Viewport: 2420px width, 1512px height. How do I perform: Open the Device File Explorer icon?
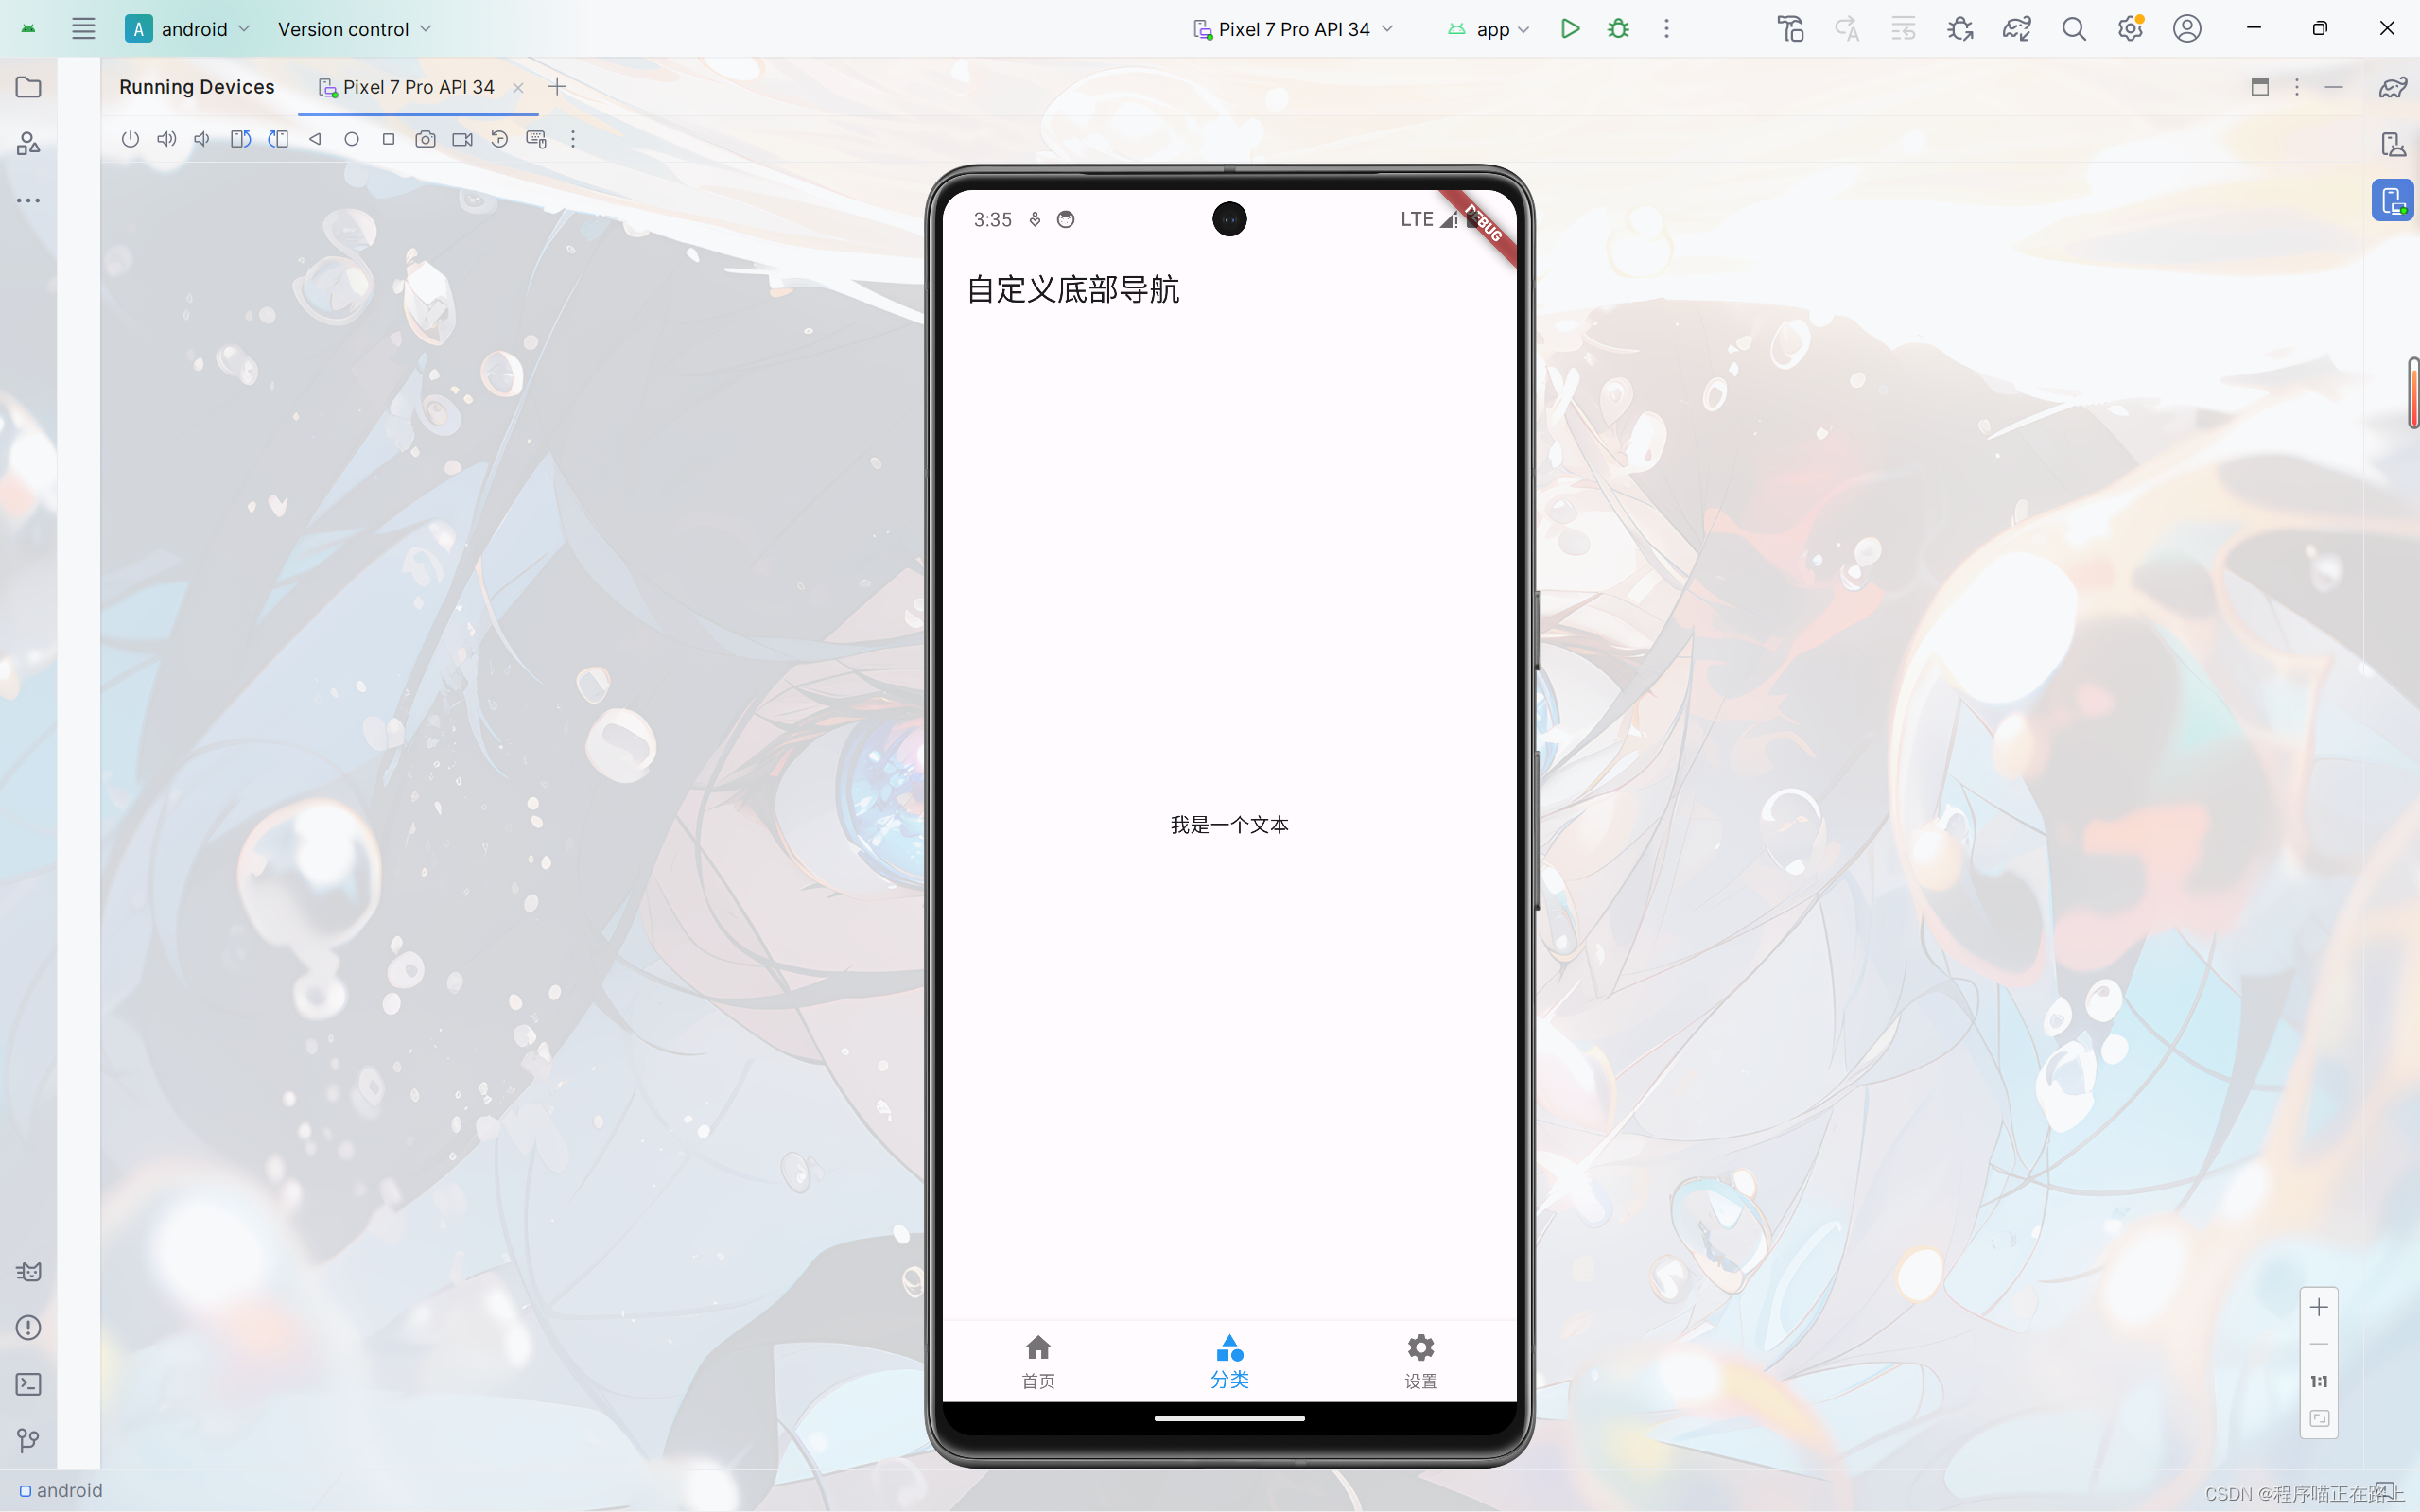tap(2393, 143)
